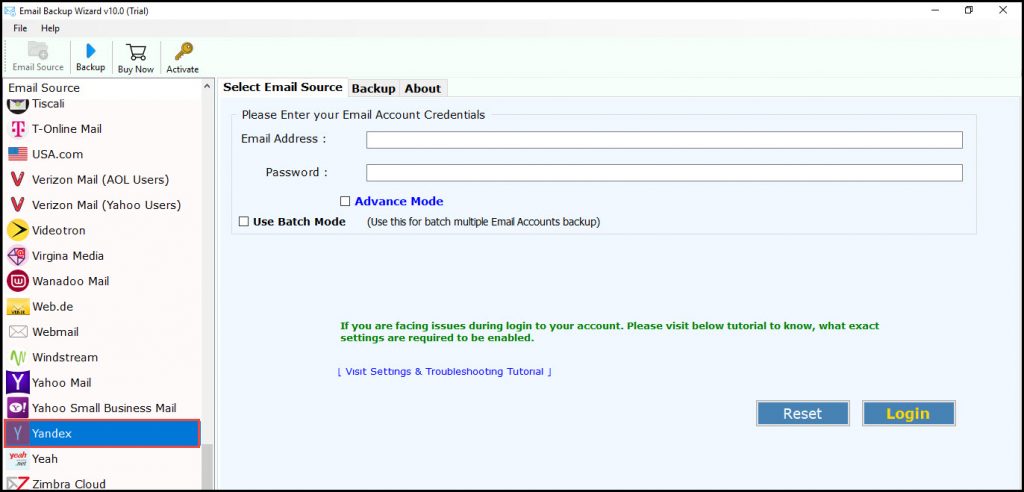Select Web.de email source

[52, 306]
